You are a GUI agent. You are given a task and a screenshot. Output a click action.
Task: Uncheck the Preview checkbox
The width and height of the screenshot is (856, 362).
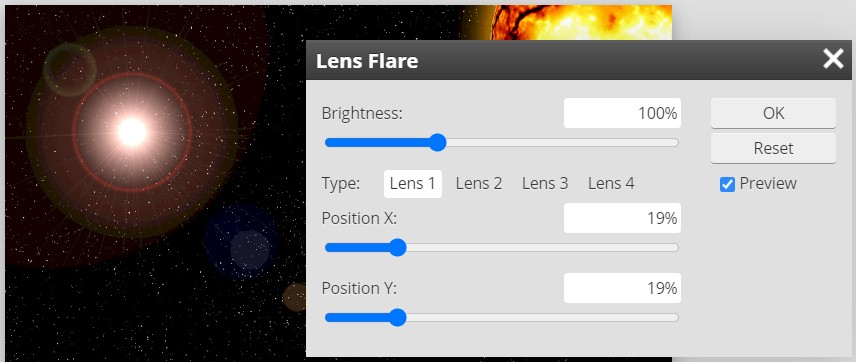(x=727, y=185)
